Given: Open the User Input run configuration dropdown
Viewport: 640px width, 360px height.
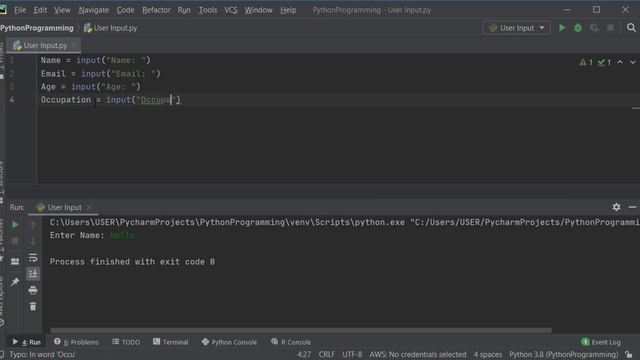Looking at the screenshot, I should 516,28.
